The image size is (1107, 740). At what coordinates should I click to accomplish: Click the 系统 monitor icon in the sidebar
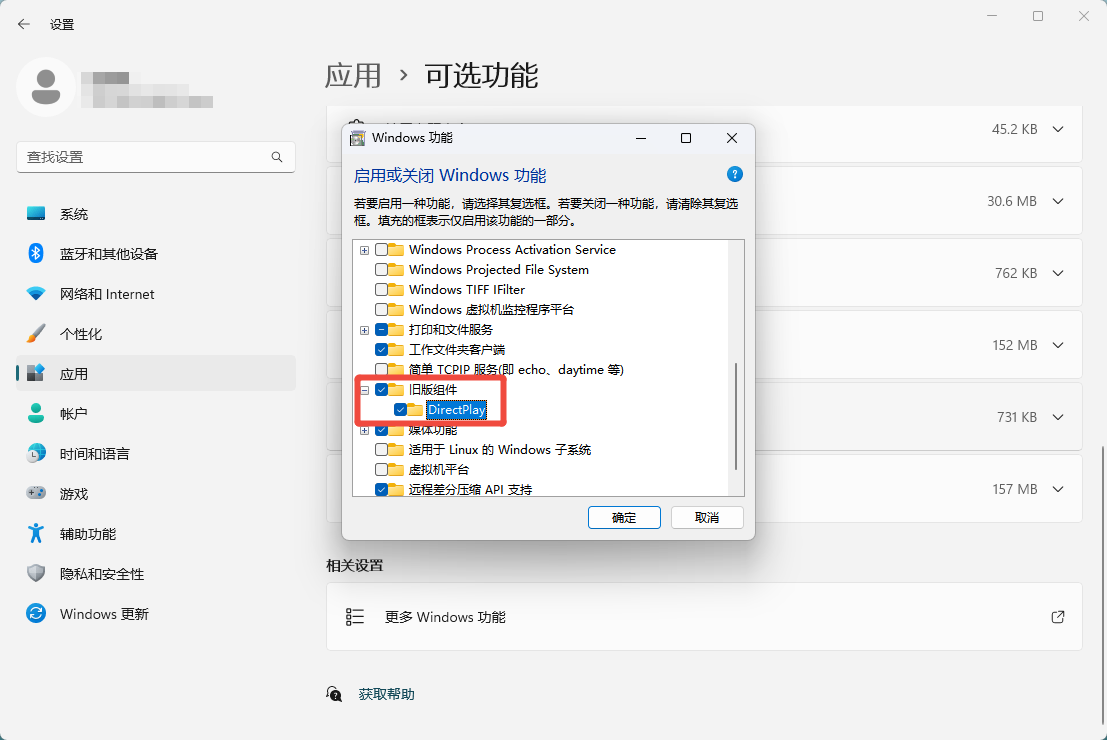pos(36,213)
